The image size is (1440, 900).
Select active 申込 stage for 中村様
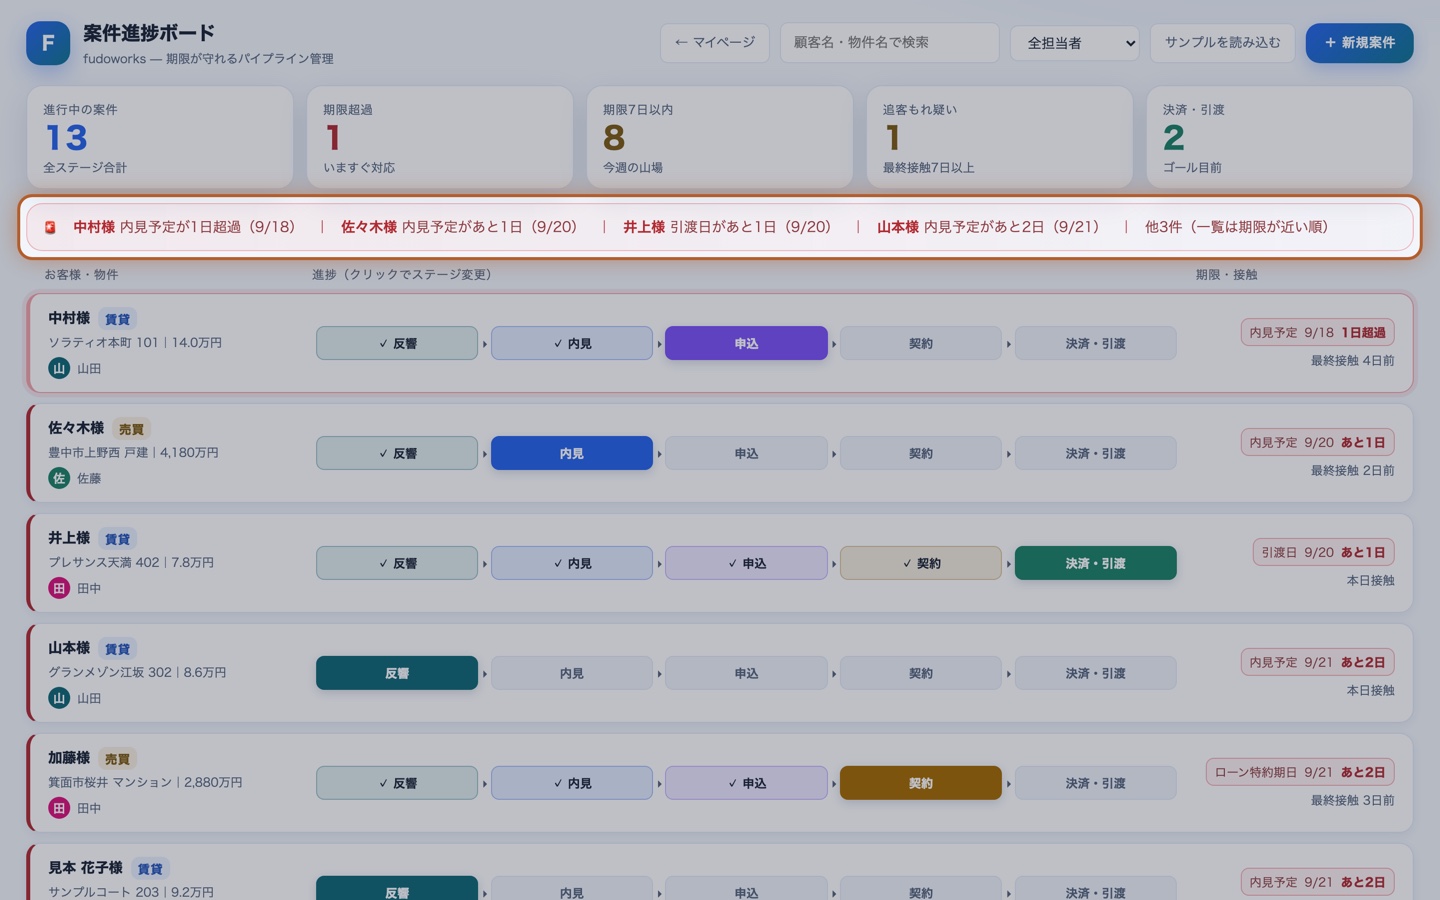click(x=746, y=343)
